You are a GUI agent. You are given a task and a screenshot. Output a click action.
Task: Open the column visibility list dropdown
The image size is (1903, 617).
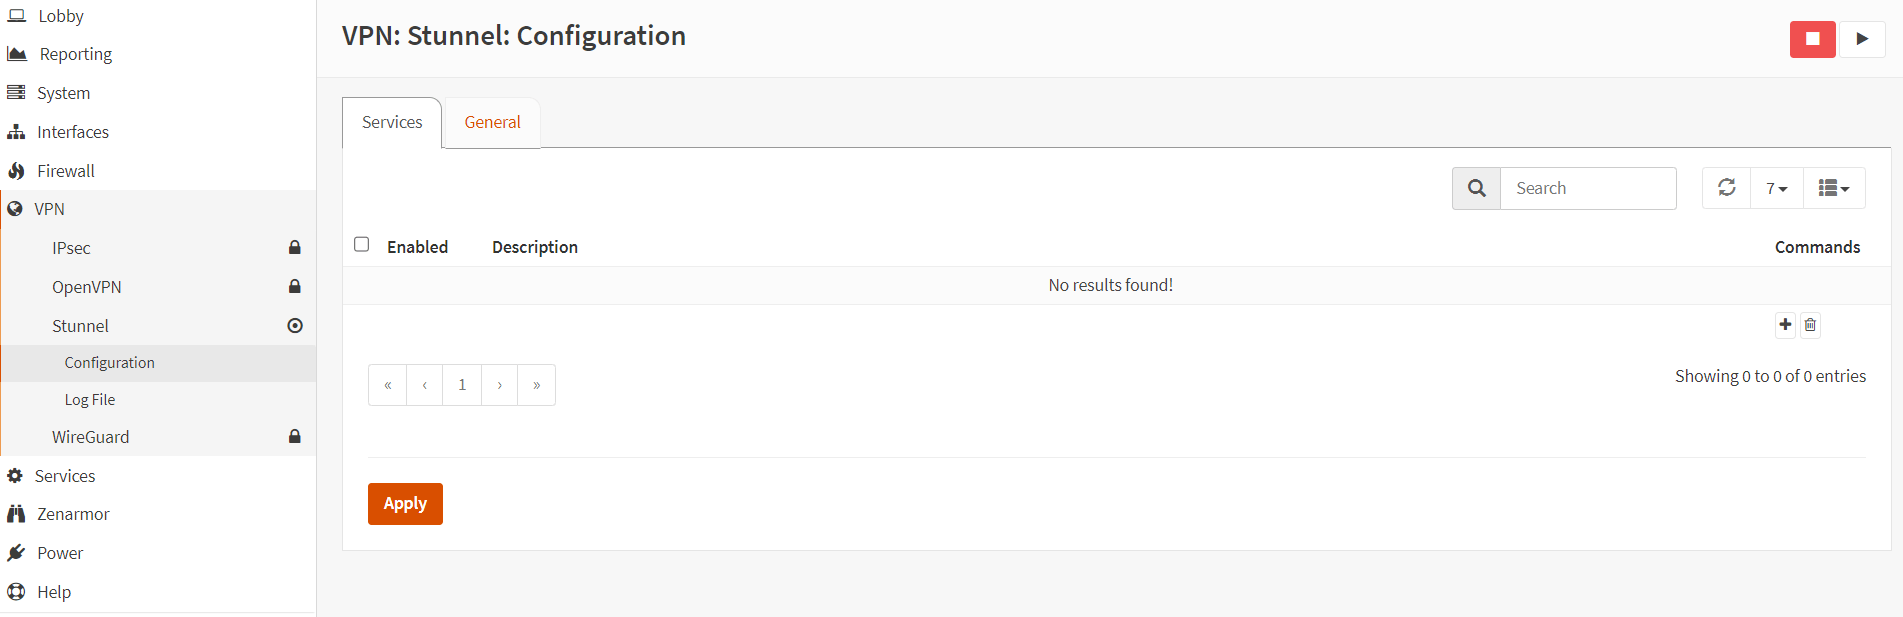click(x=1834, y=188)
